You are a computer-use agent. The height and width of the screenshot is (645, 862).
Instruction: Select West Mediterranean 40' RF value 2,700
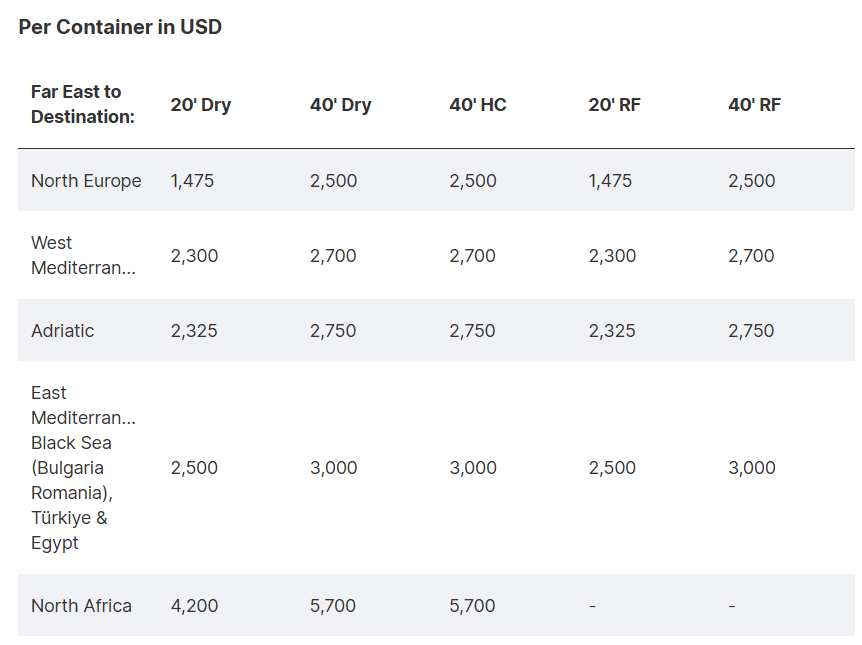pos(751,255)
